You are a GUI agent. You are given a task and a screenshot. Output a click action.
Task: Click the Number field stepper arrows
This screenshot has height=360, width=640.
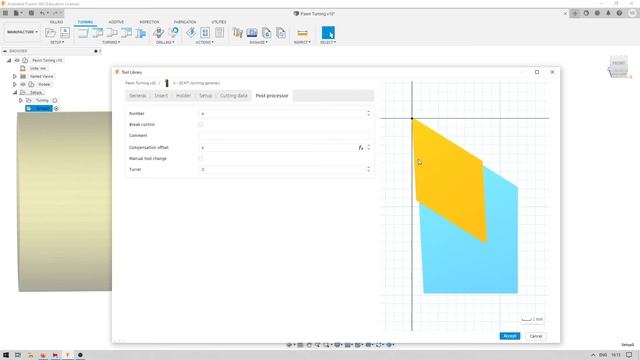(369, 113)
